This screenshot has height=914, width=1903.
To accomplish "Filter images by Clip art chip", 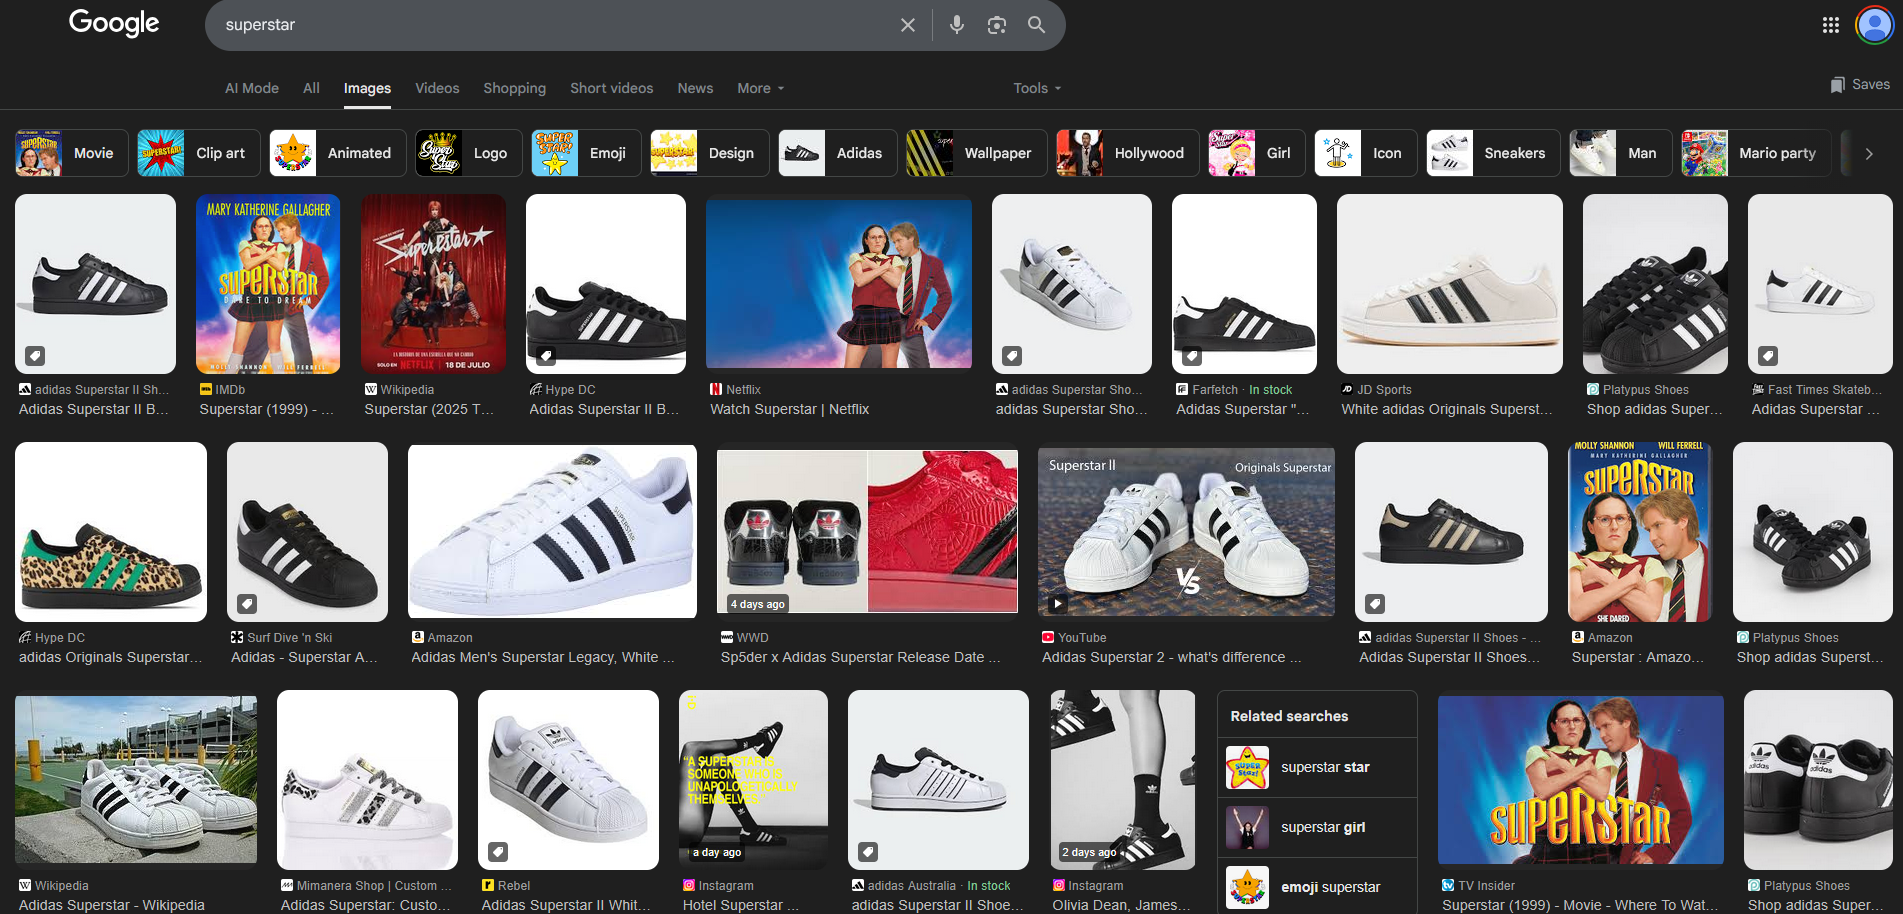I will (x=199, y=153).
